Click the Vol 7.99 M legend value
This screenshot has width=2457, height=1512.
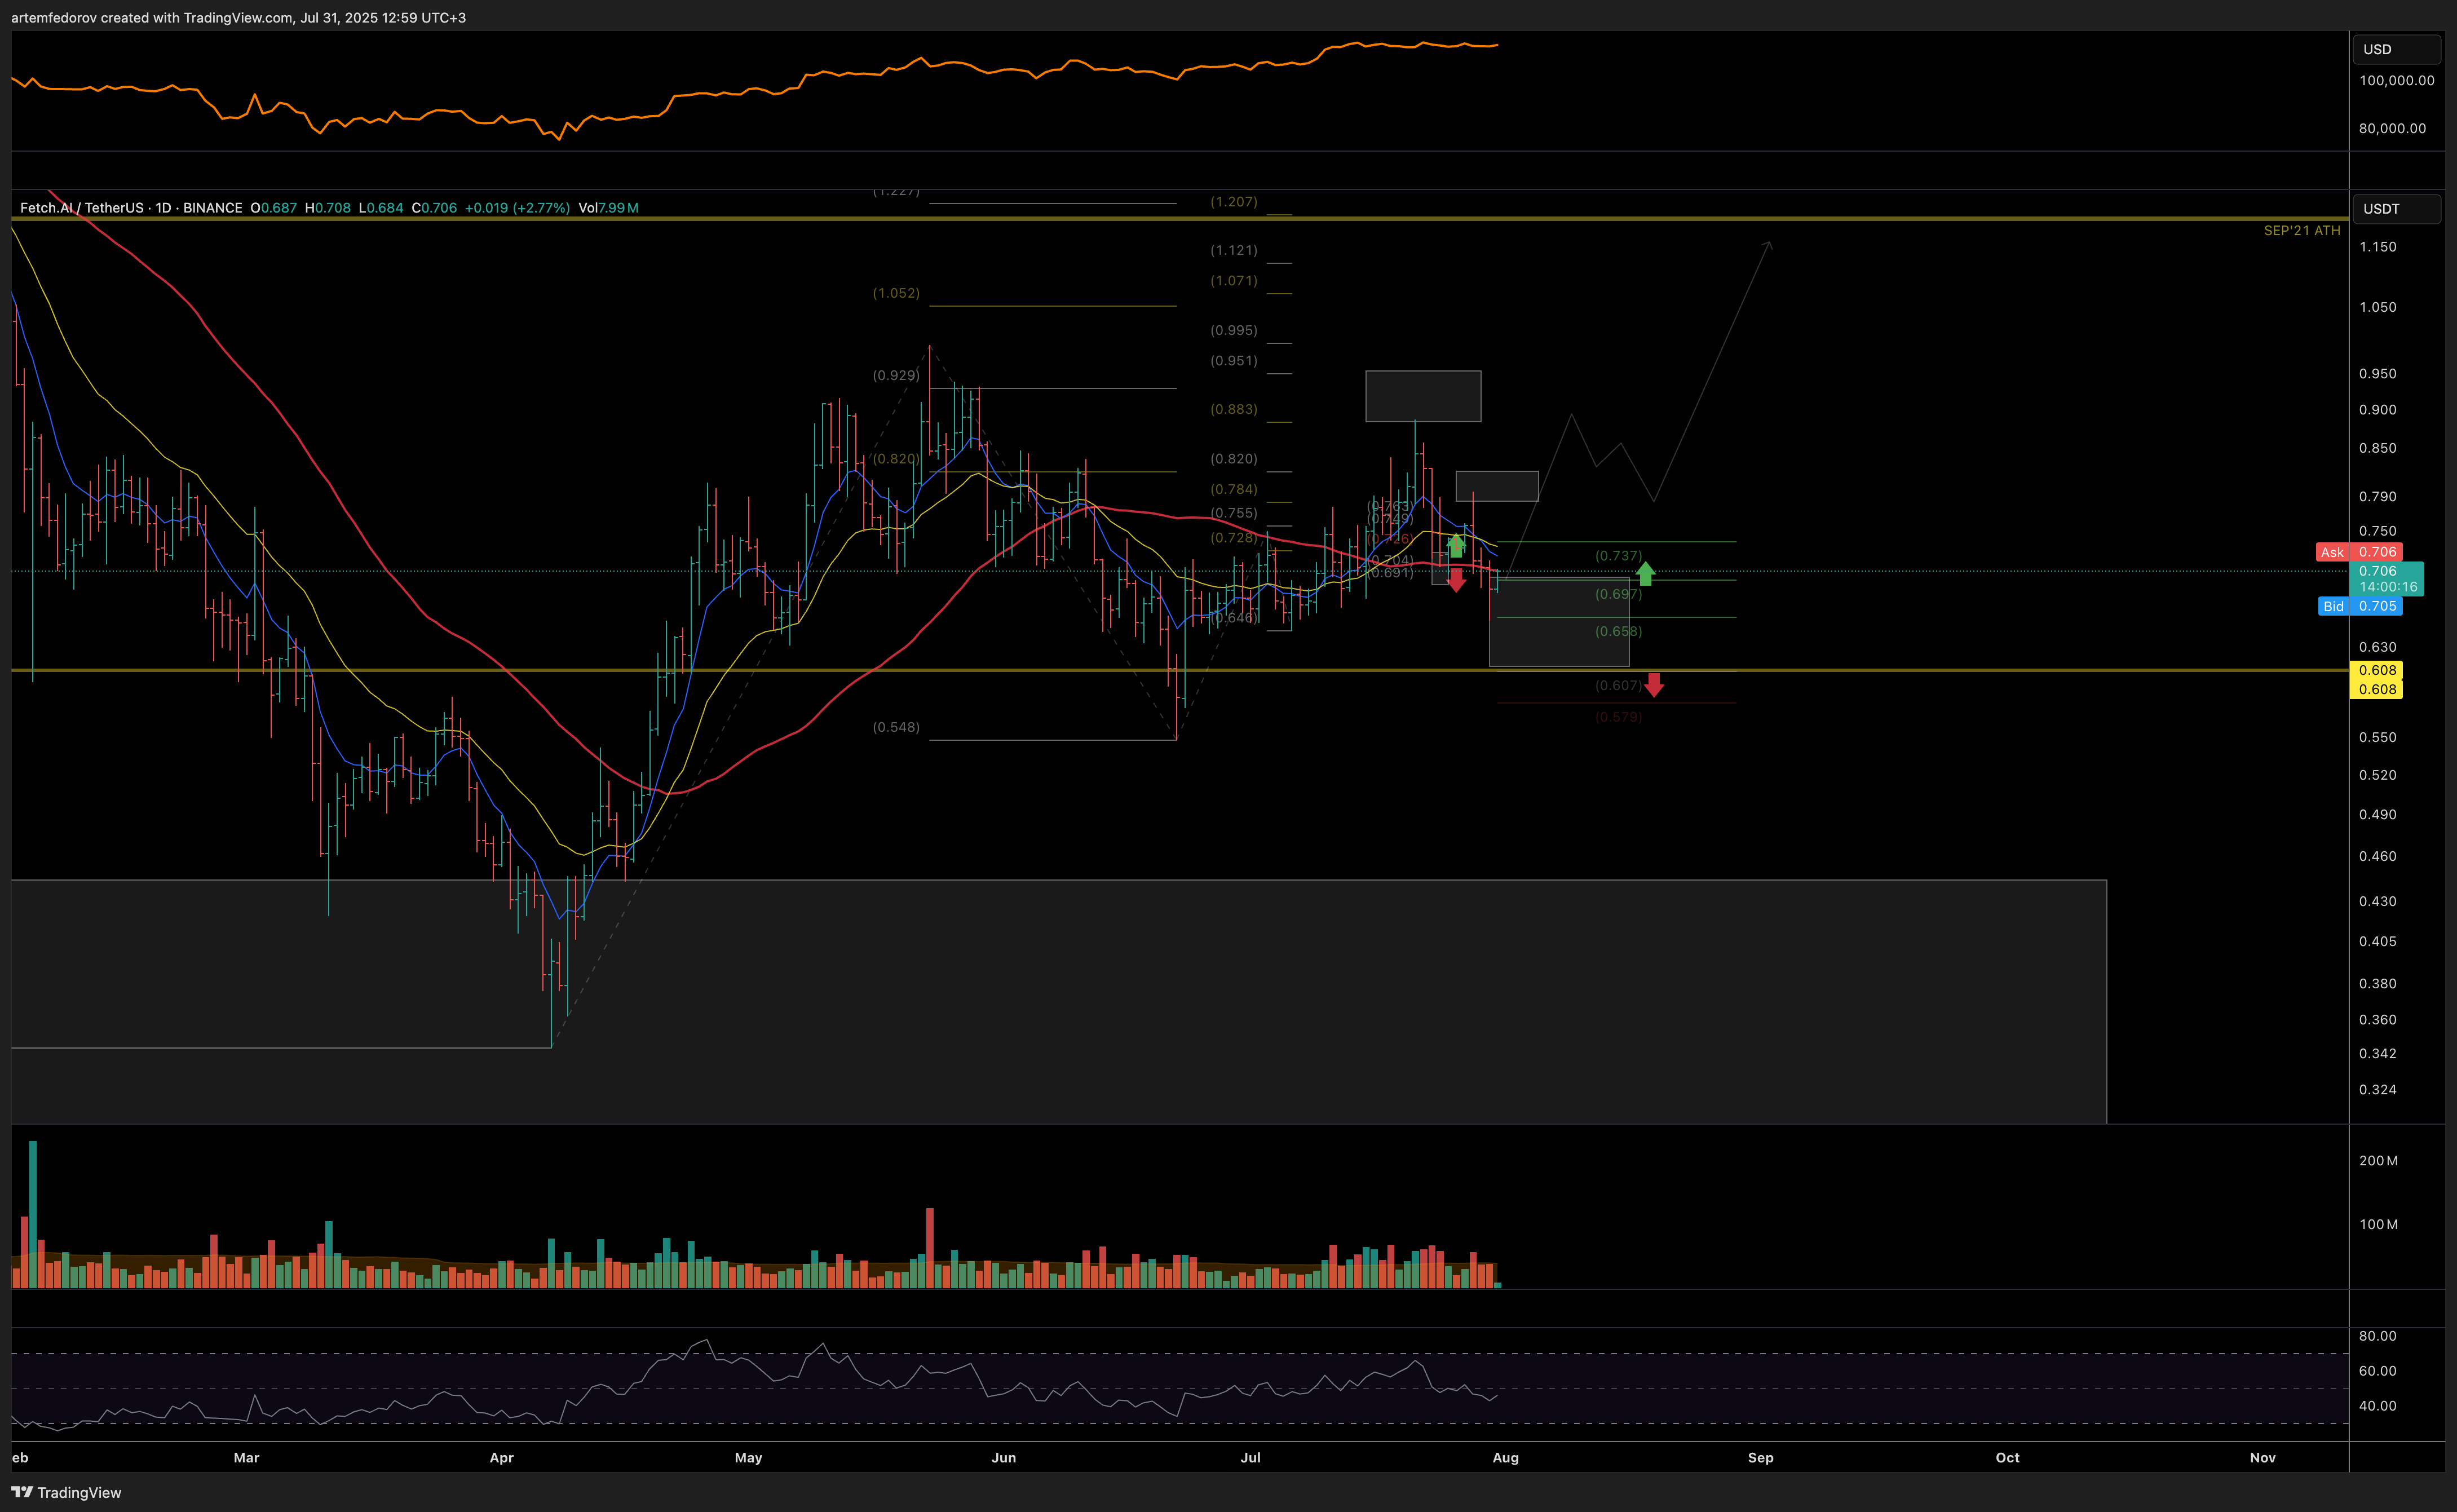point(608,208)
